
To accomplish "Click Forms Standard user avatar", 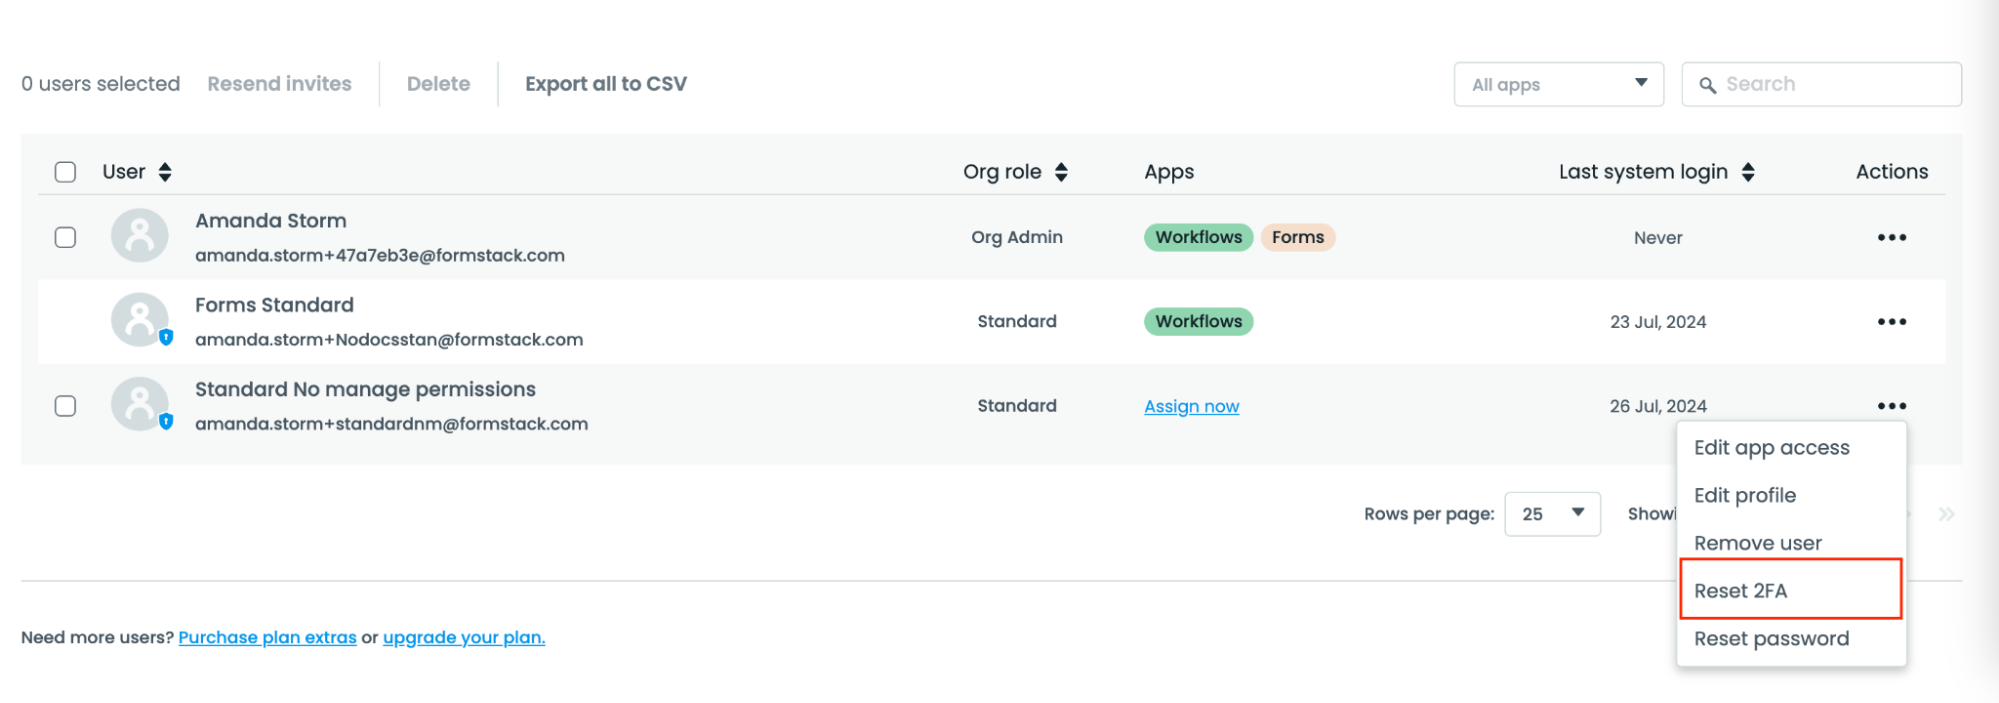I will click(139, 320).
